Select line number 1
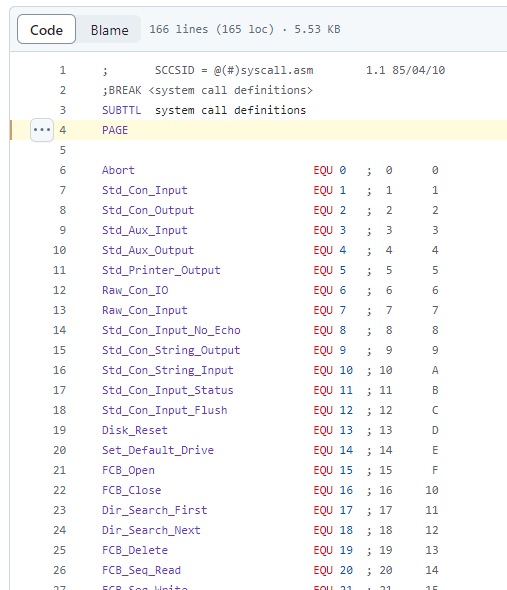This screenshot has height=590, width=507. (62, 70)
